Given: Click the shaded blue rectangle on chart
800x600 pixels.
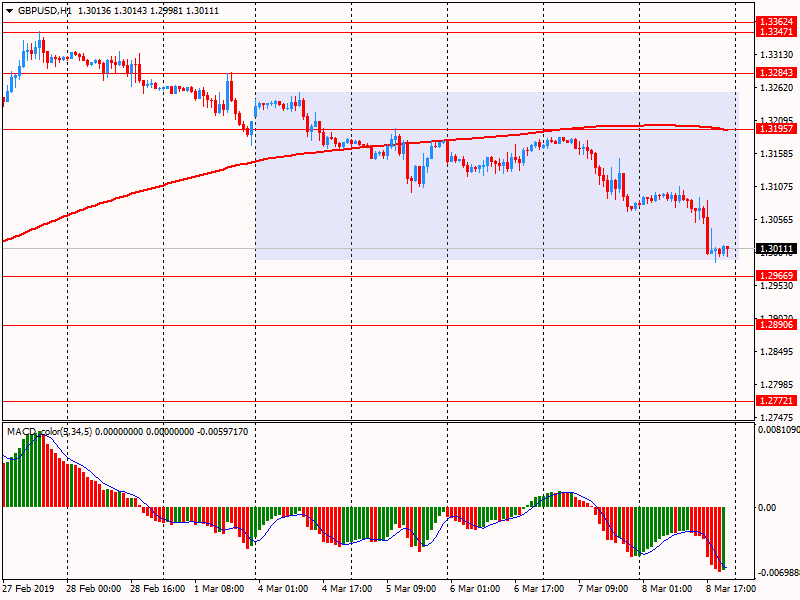Looking at the screenshot, I should click(x=496, y=176).
